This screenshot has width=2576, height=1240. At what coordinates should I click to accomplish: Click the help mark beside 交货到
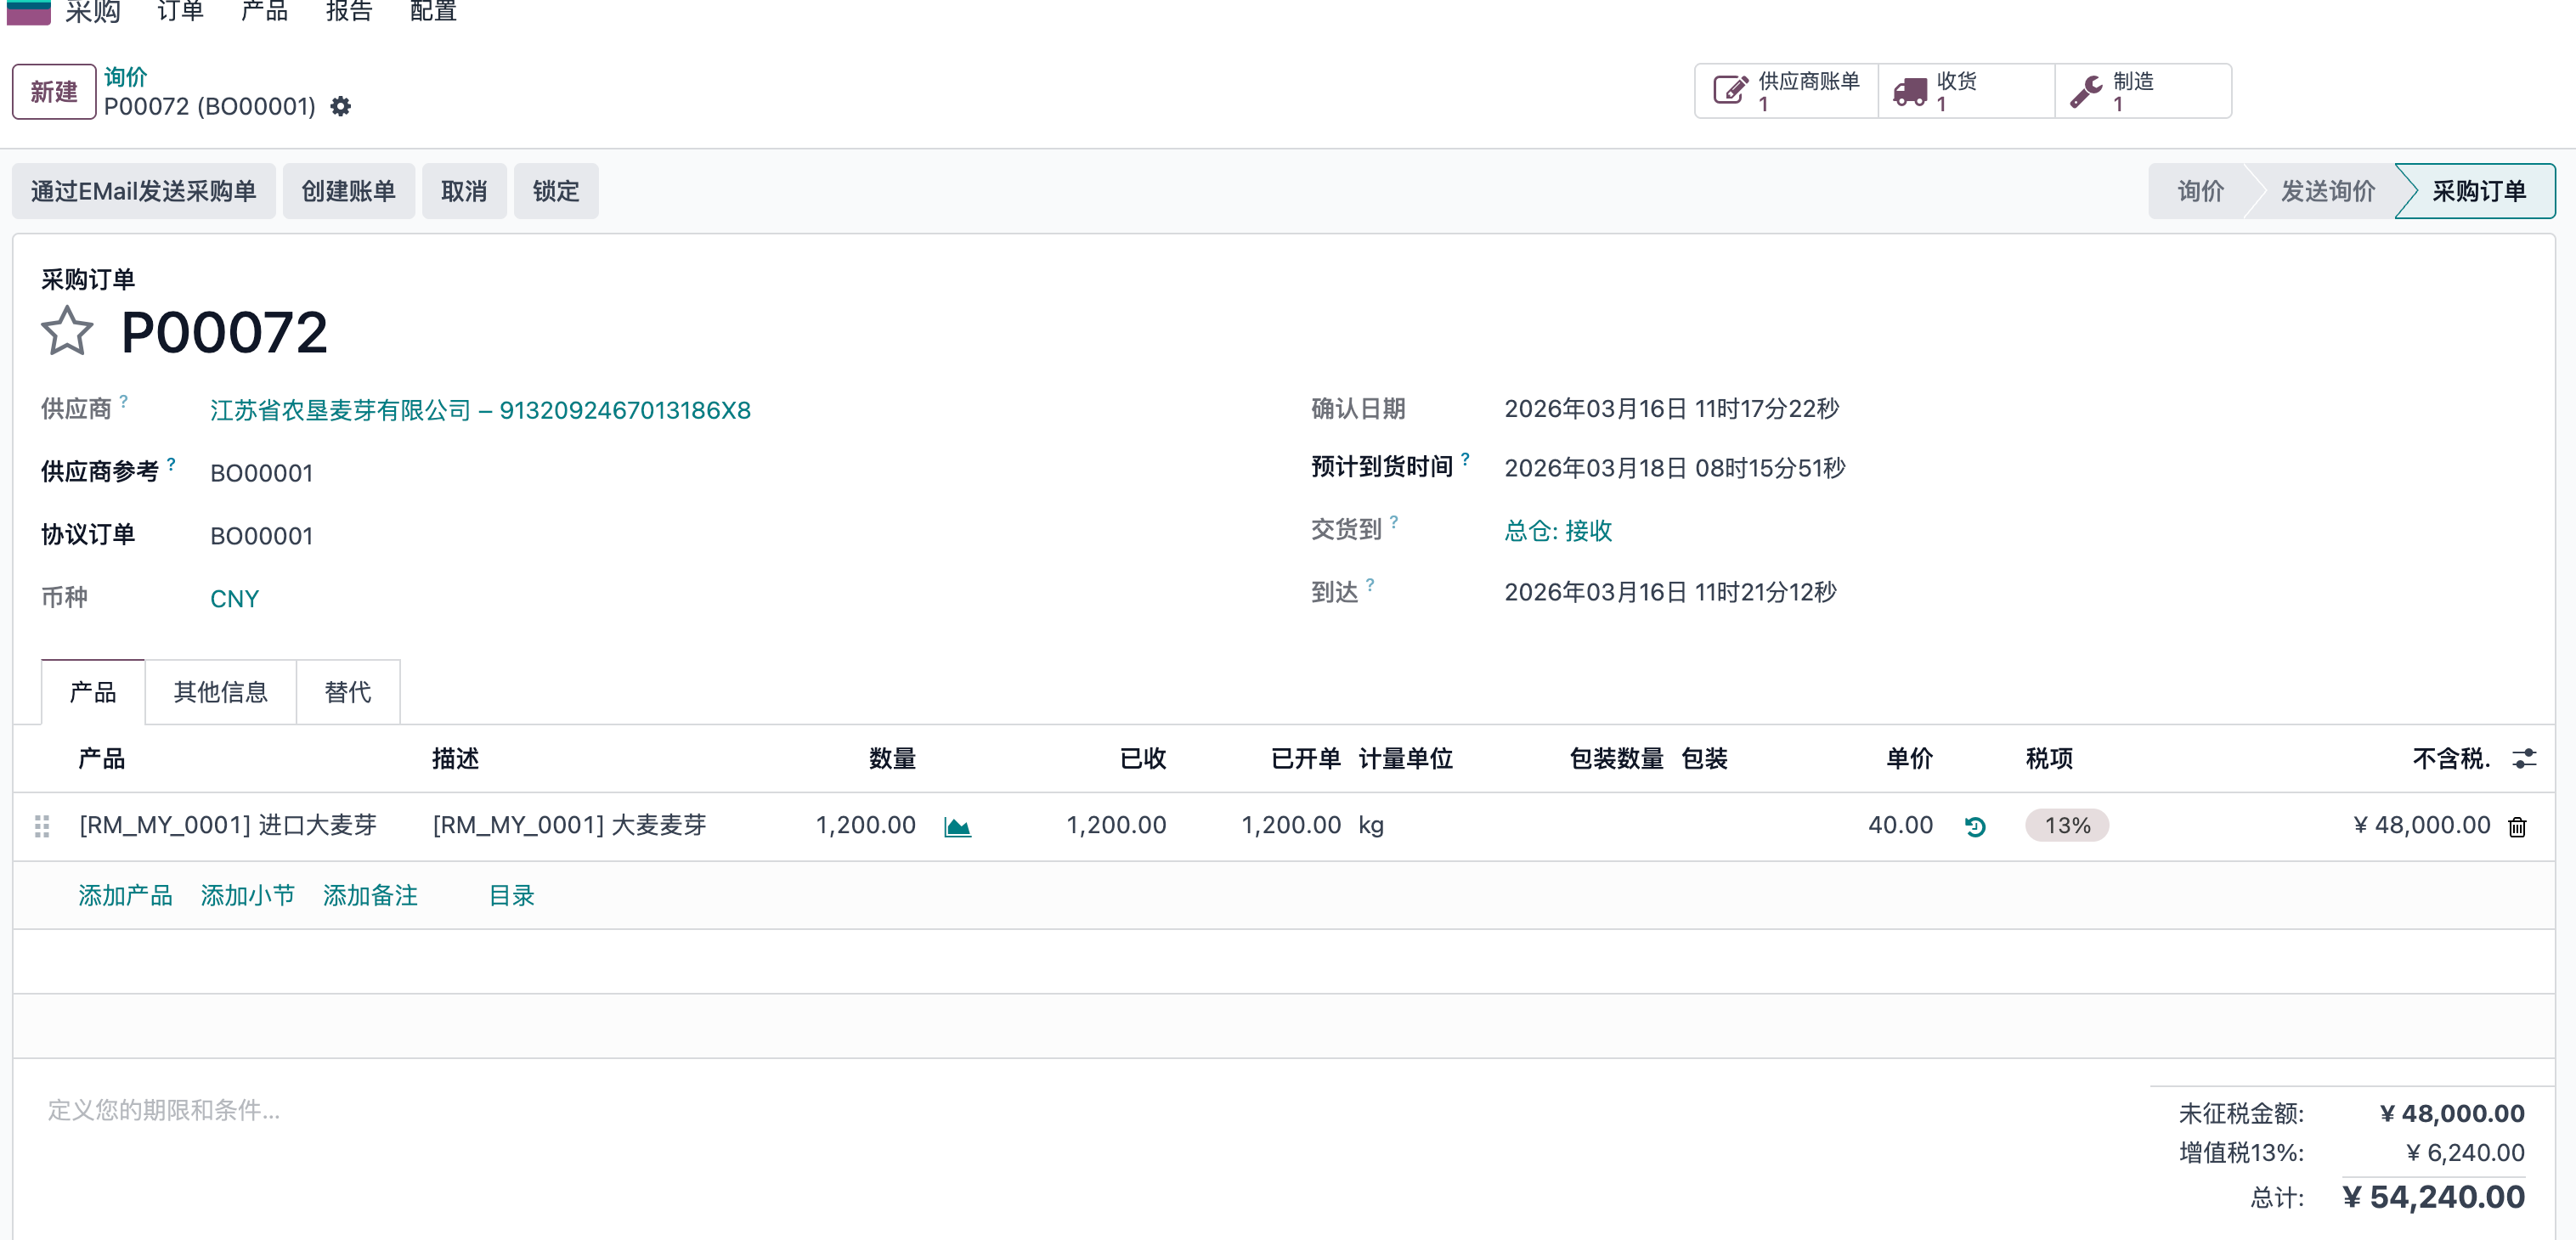[1394, 522]
